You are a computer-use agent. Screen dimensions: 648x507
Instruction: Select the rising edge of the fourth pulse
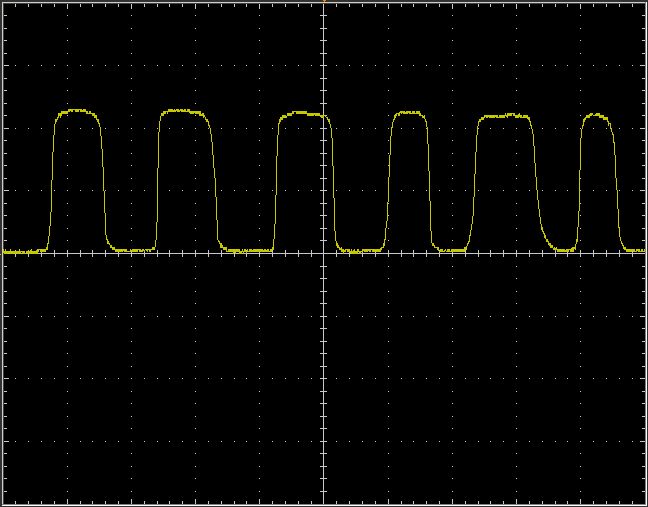389,180
